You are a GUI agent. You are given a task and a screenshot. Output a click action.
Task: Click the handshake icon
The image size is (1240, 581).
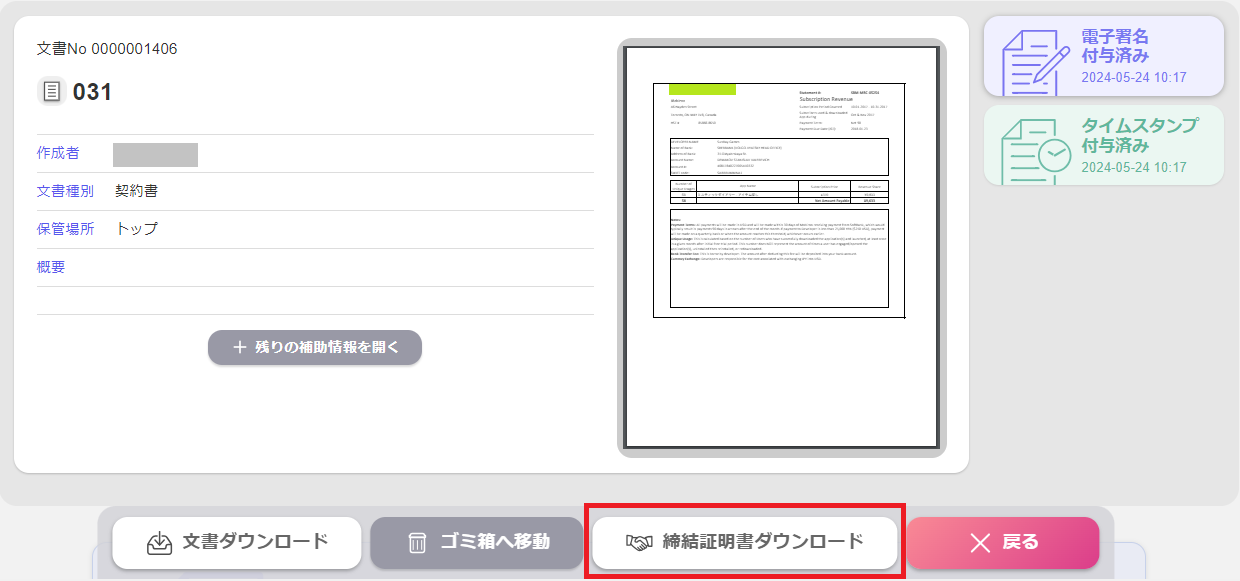[639, 543]
